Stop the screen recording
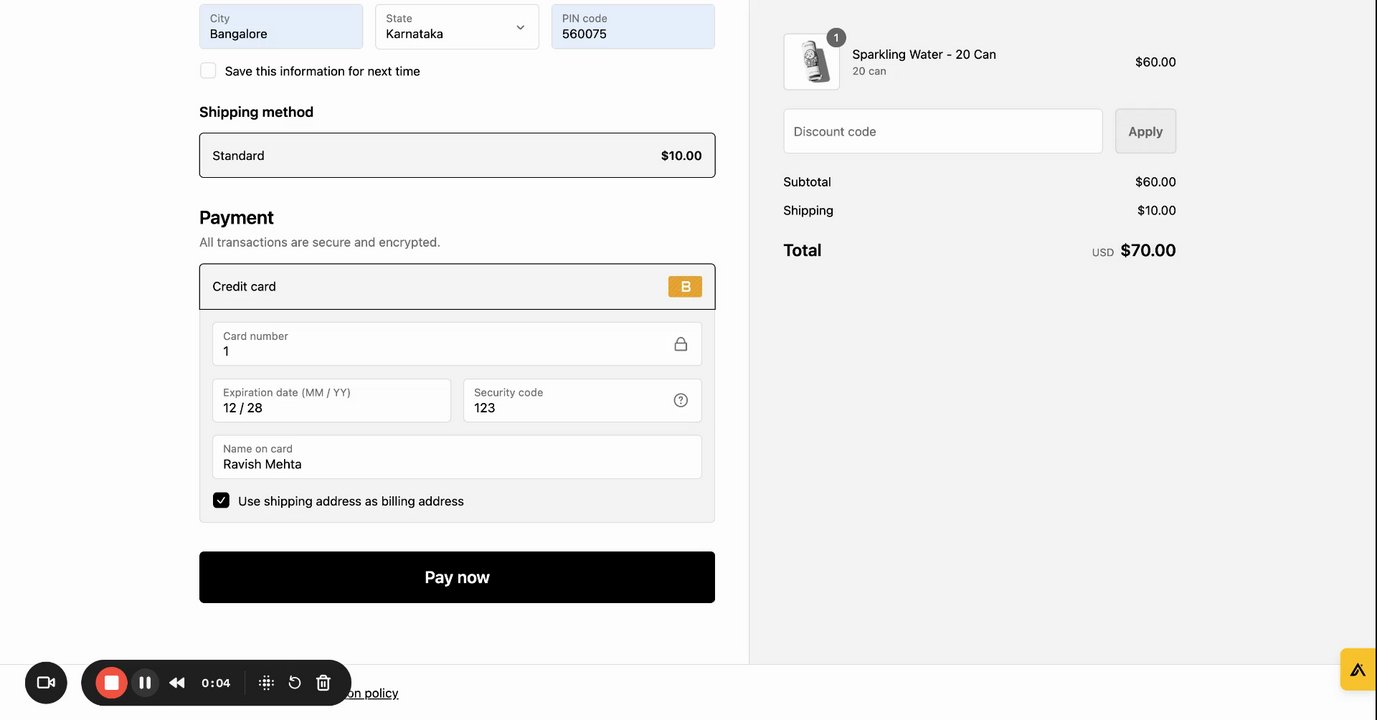1377x720 pixels. click(112, 683)
